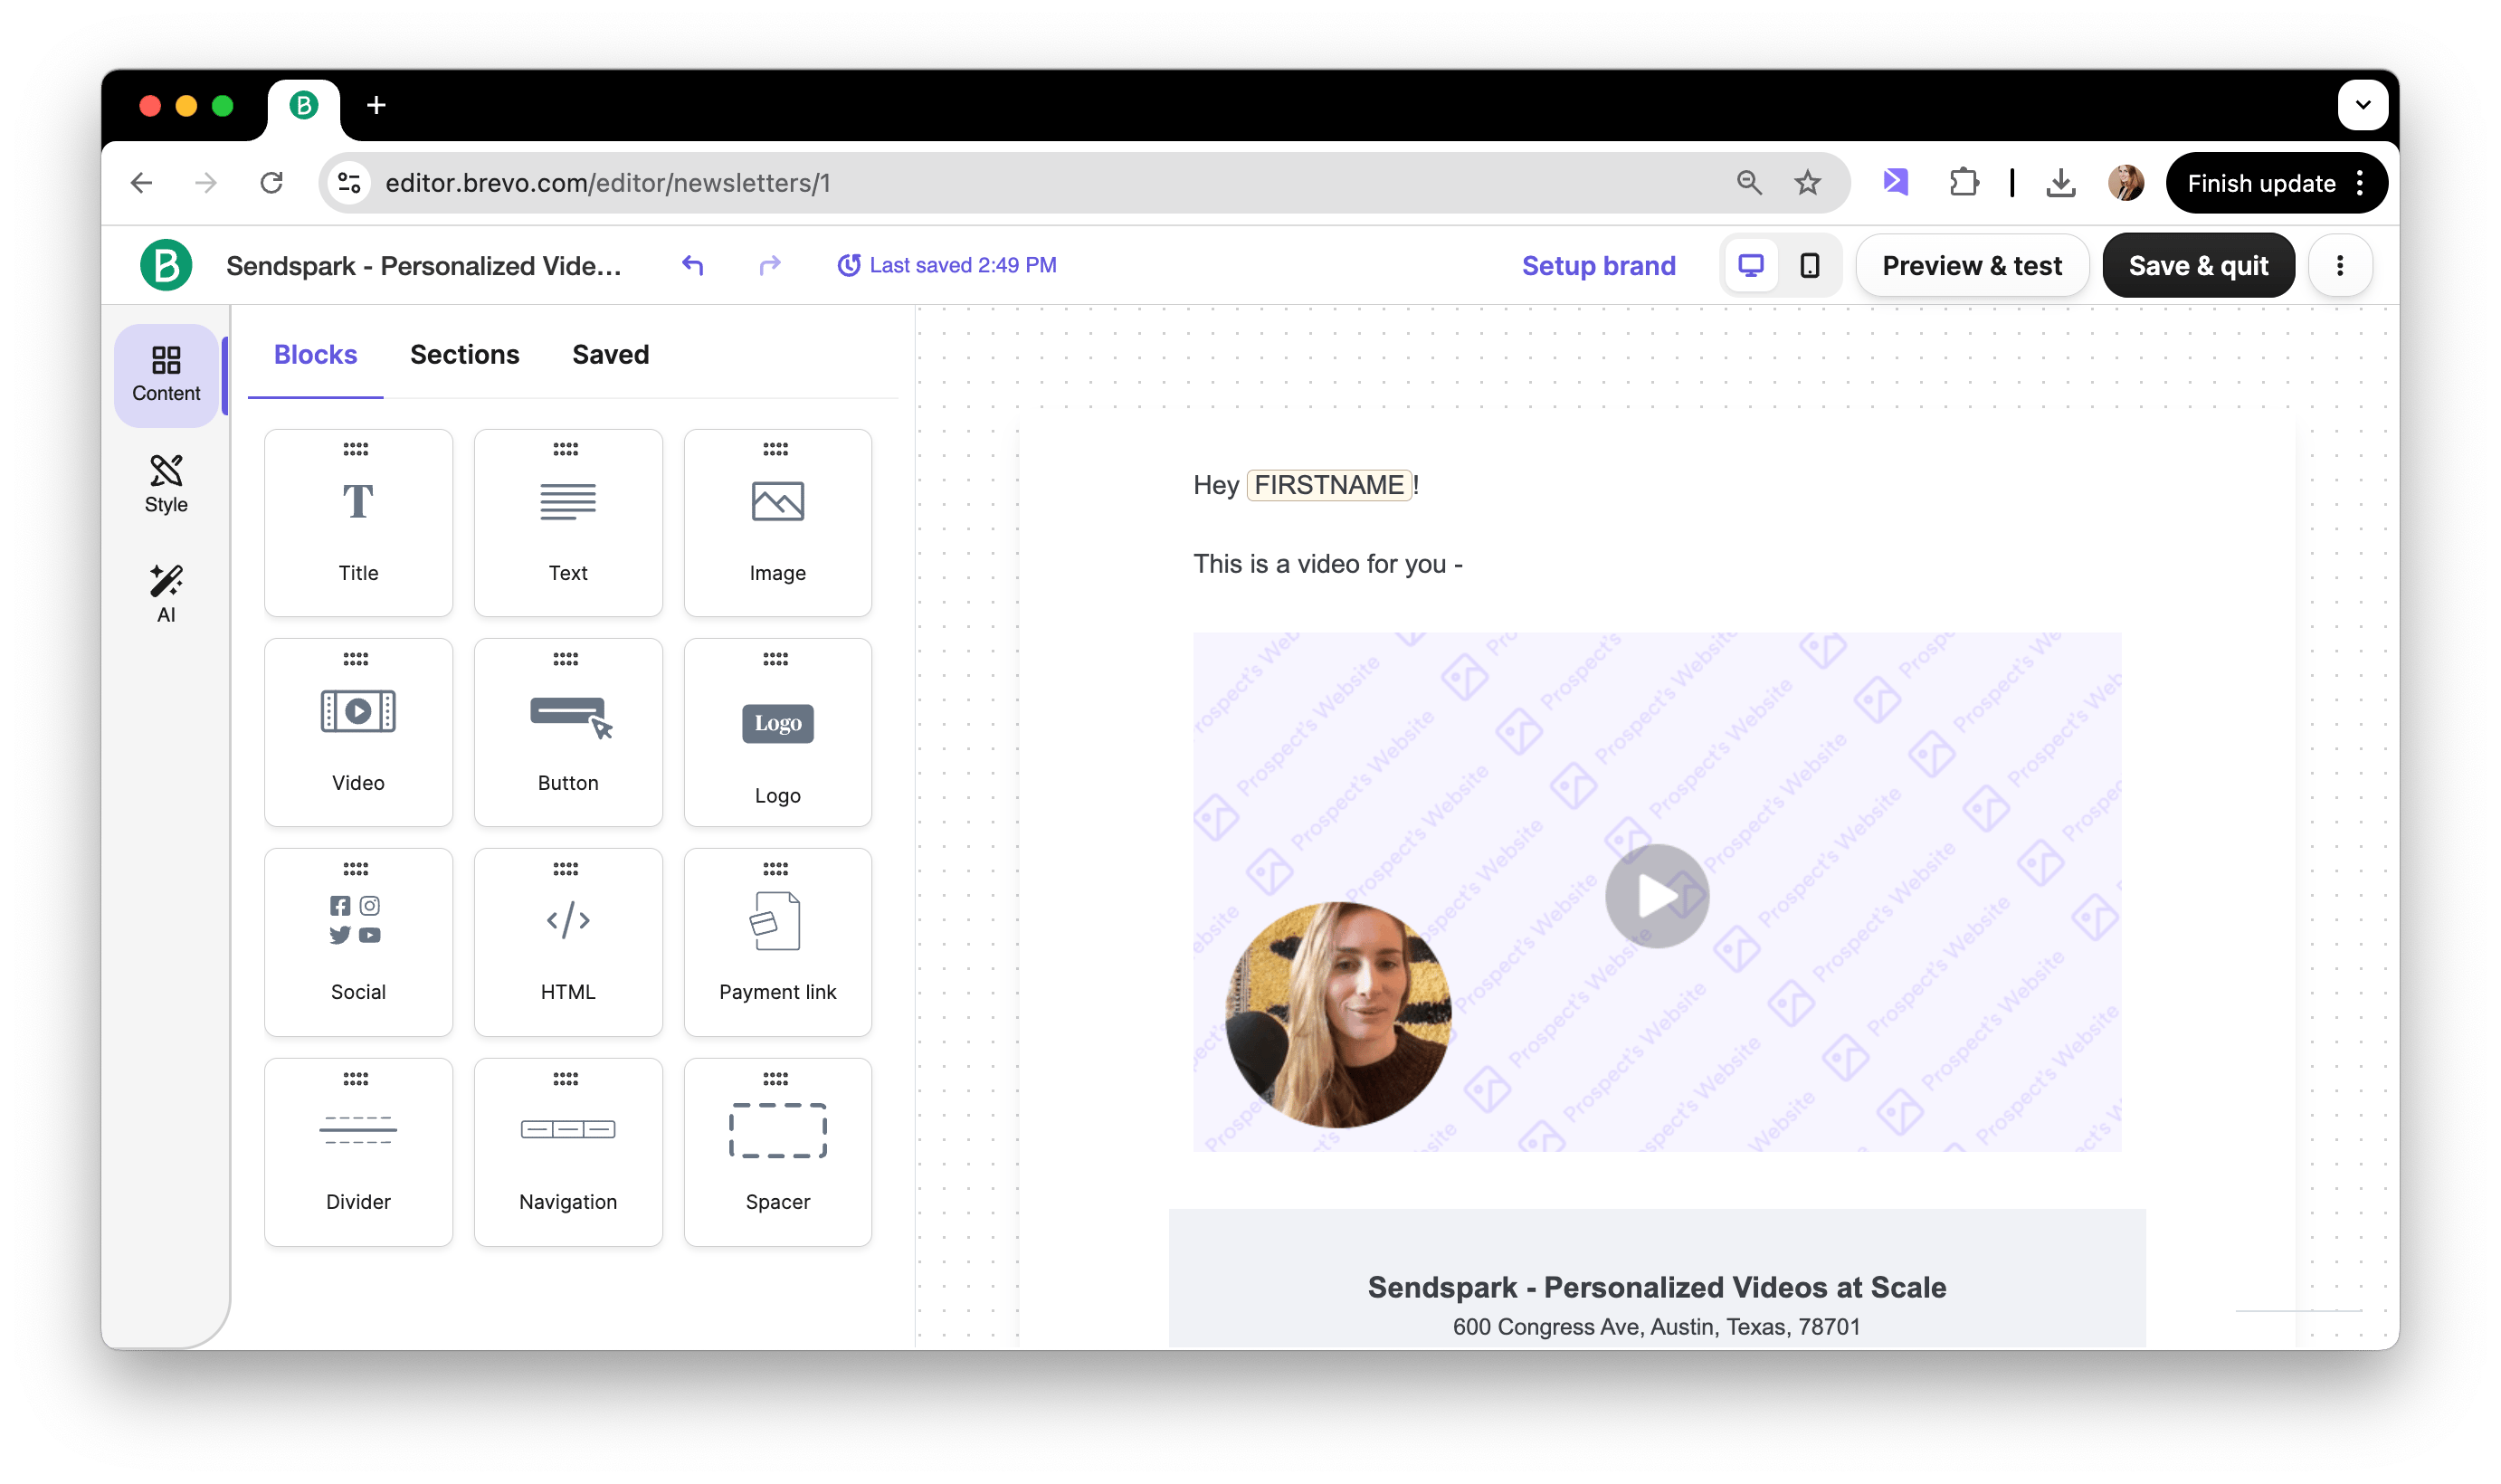The width and height of the screenshot is (2501, 1484).
Task: Open browser downloads
Action: pos(2060,183)
